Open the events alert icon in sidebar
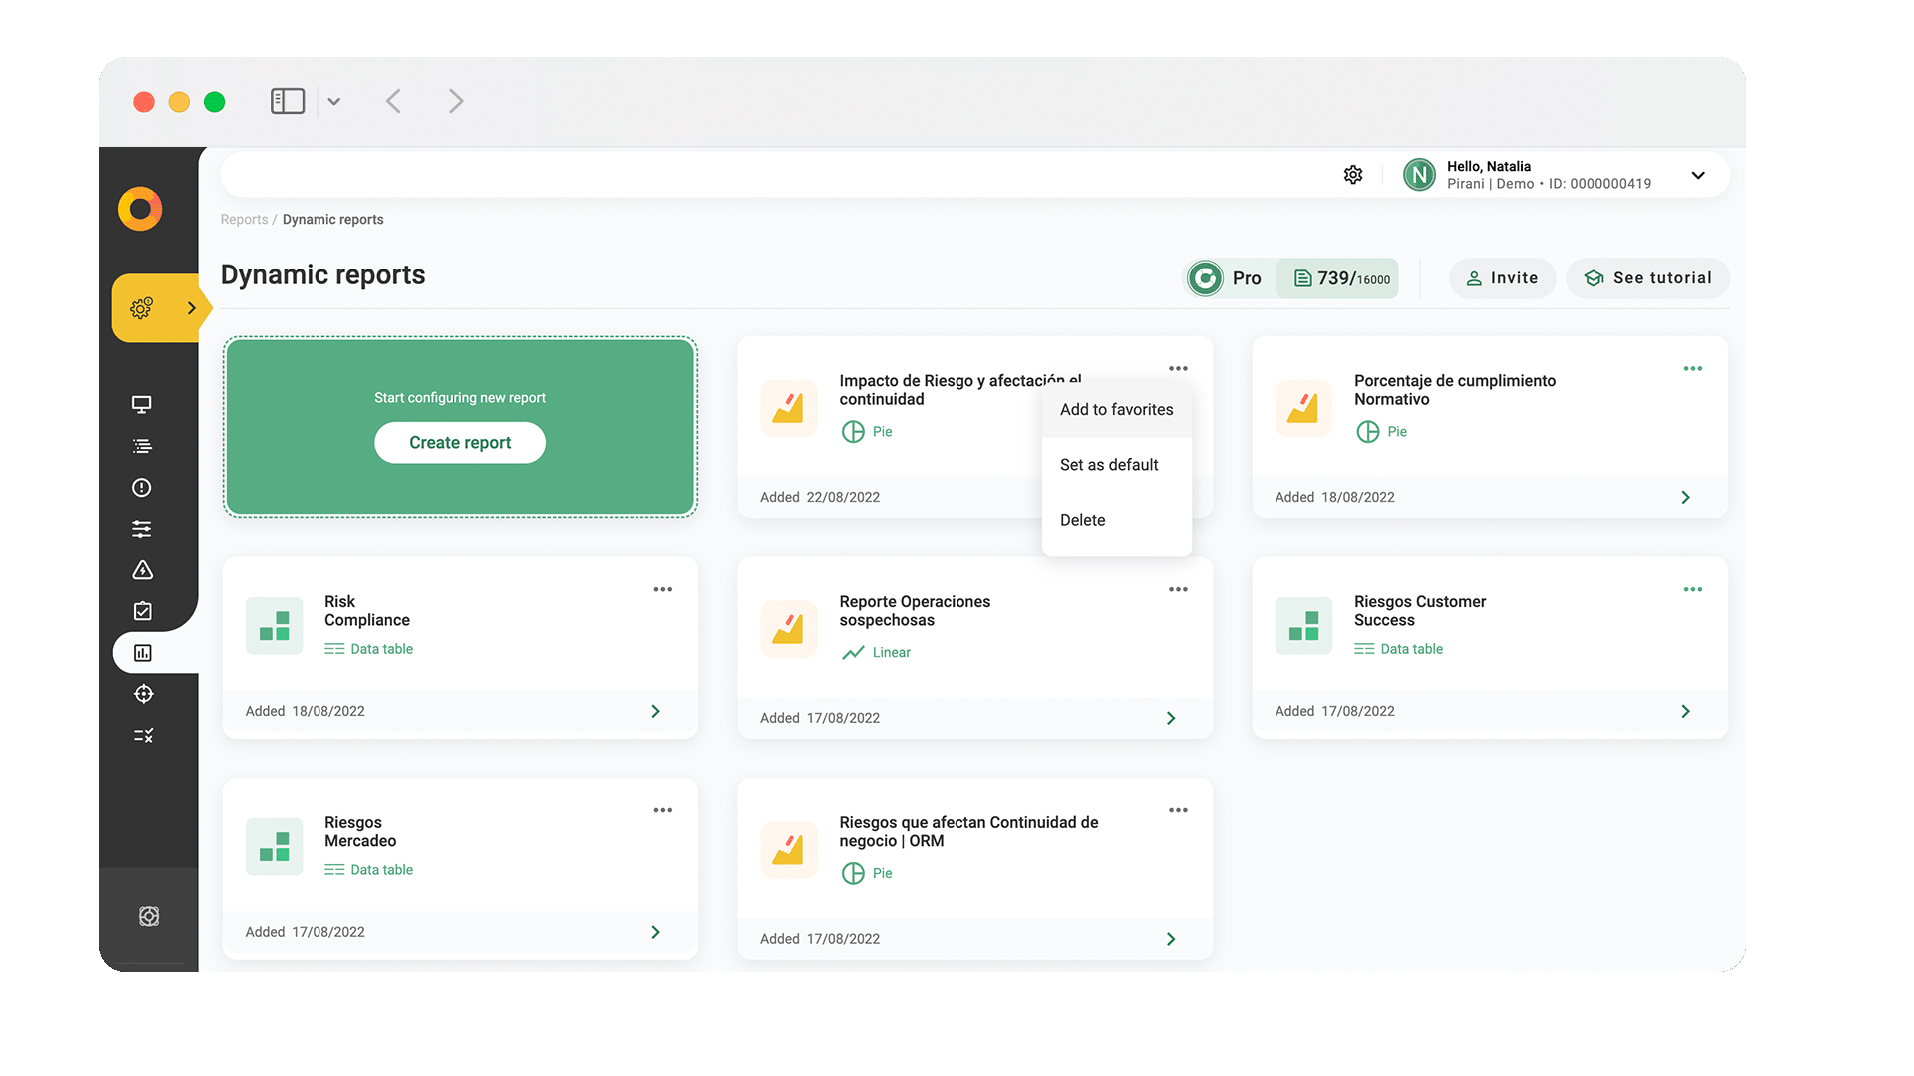 [x=141, y=488]
